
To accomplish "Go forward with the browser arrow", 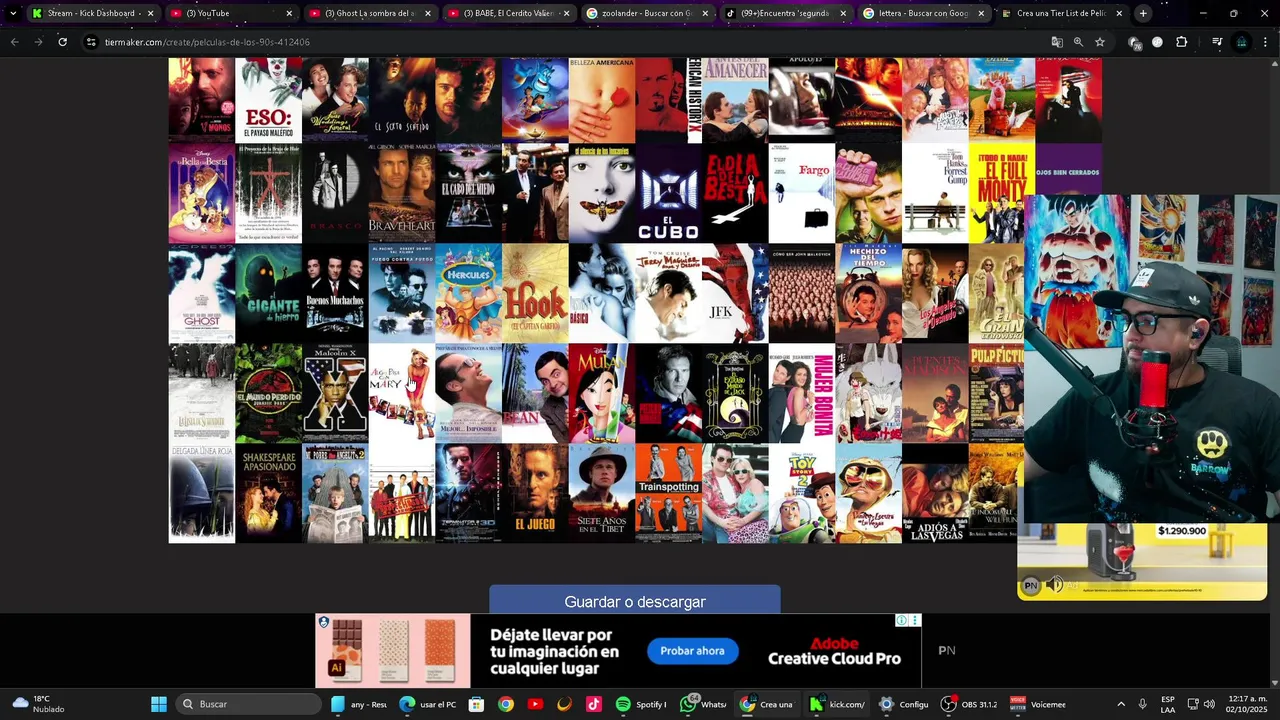I will tap(38, 42).
